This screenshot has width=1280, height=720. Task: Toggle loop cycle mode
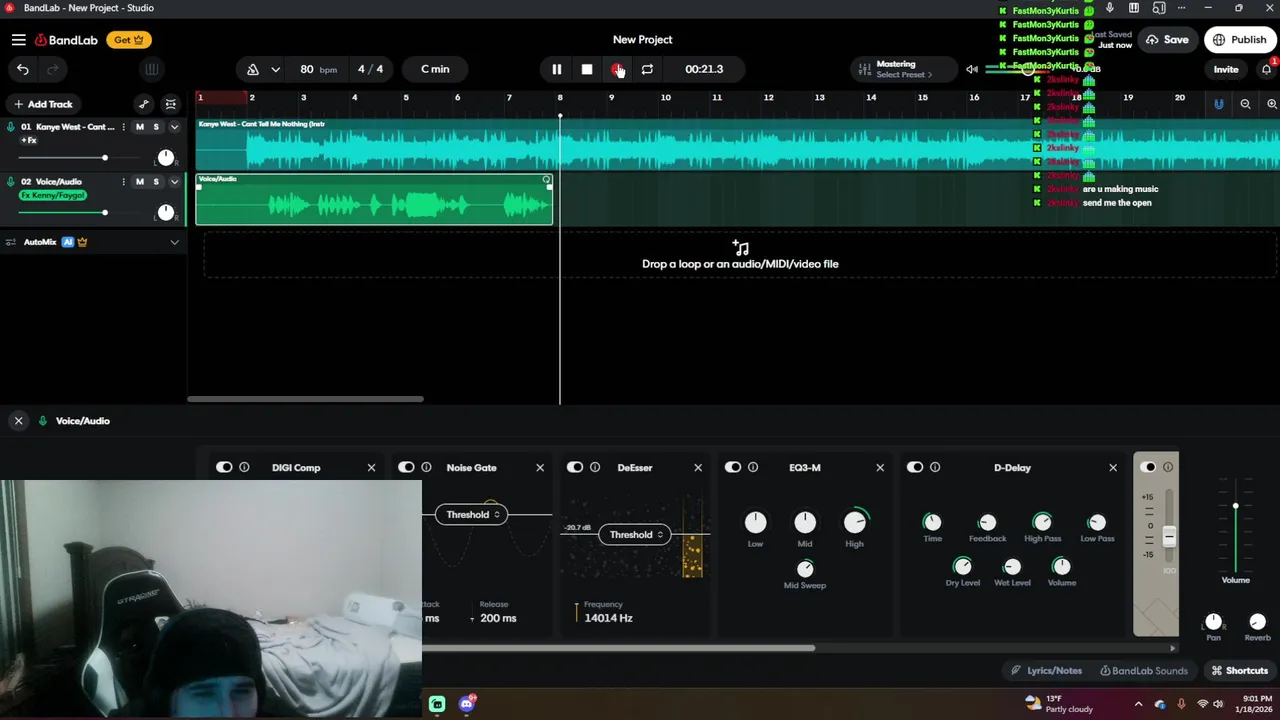click(x=647, y=69)
